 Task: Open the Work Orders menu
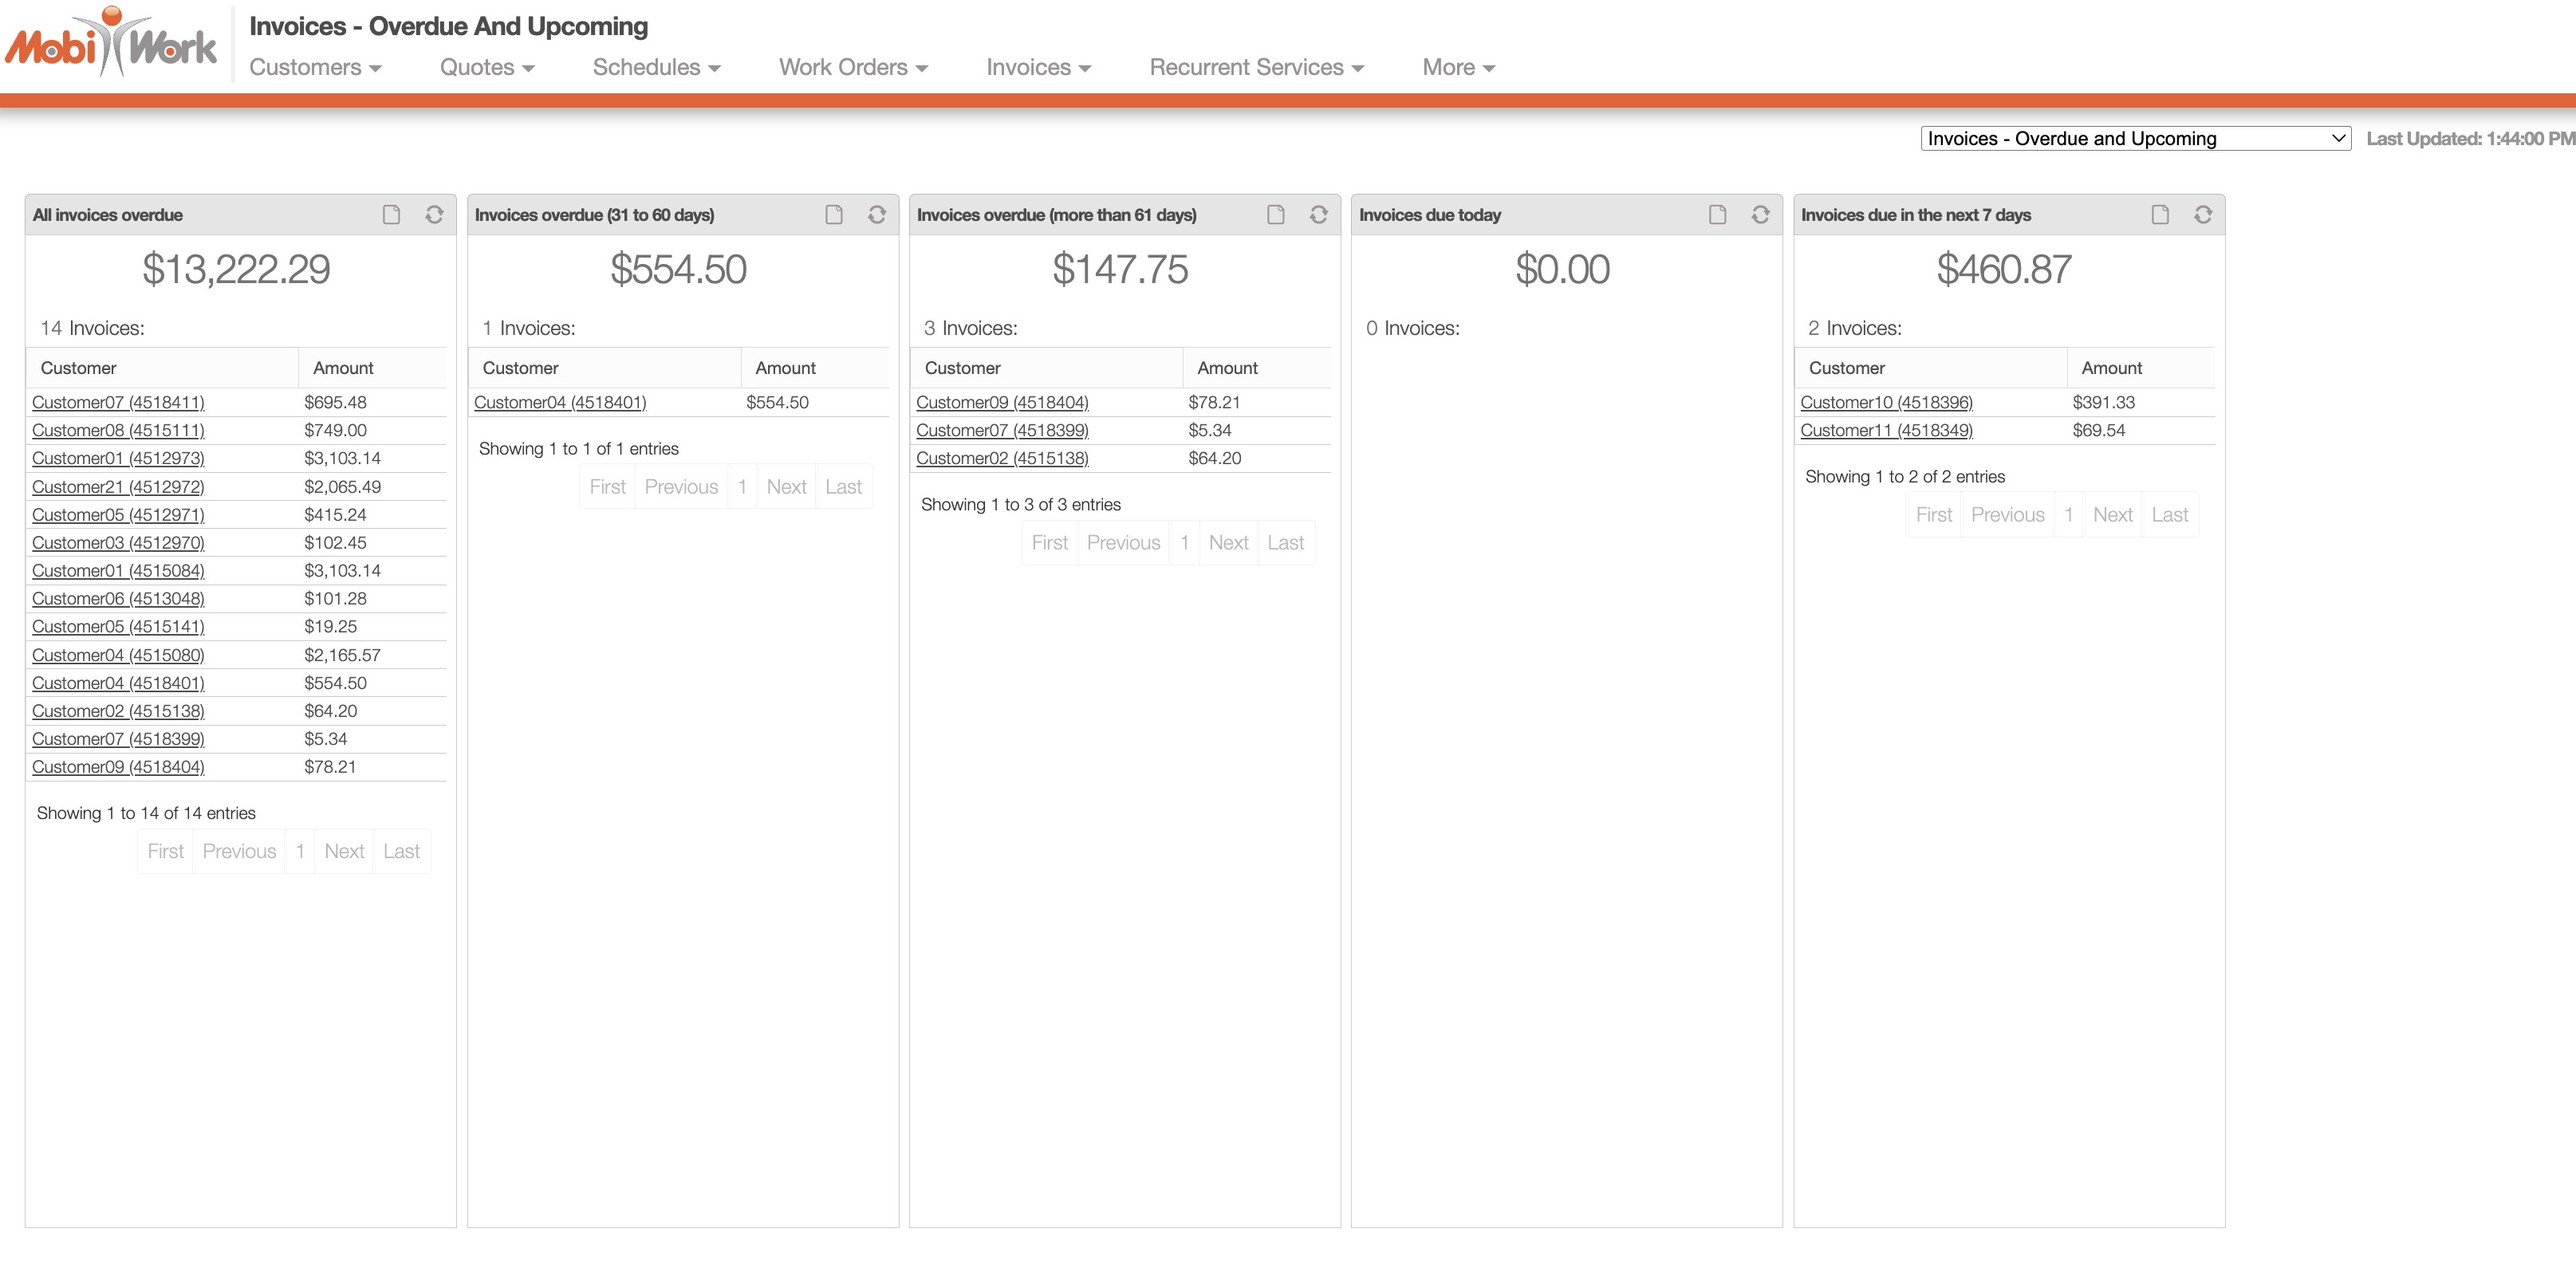(853, 67)
